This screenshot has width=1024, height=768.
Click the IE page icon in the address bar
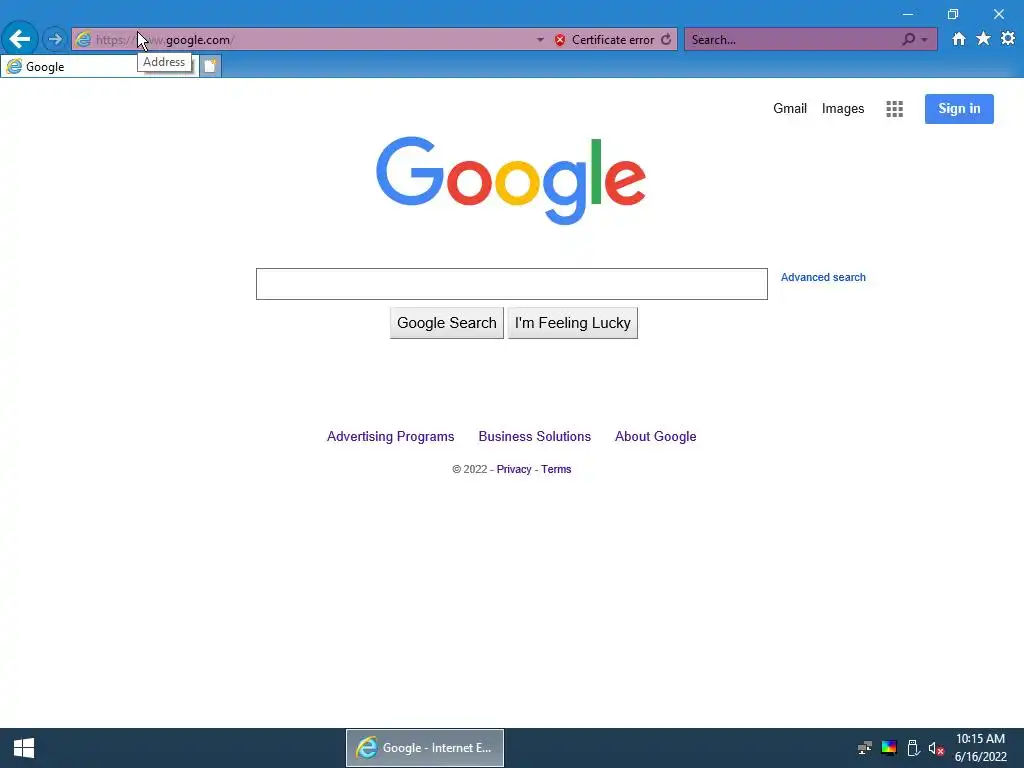(83, 40)
